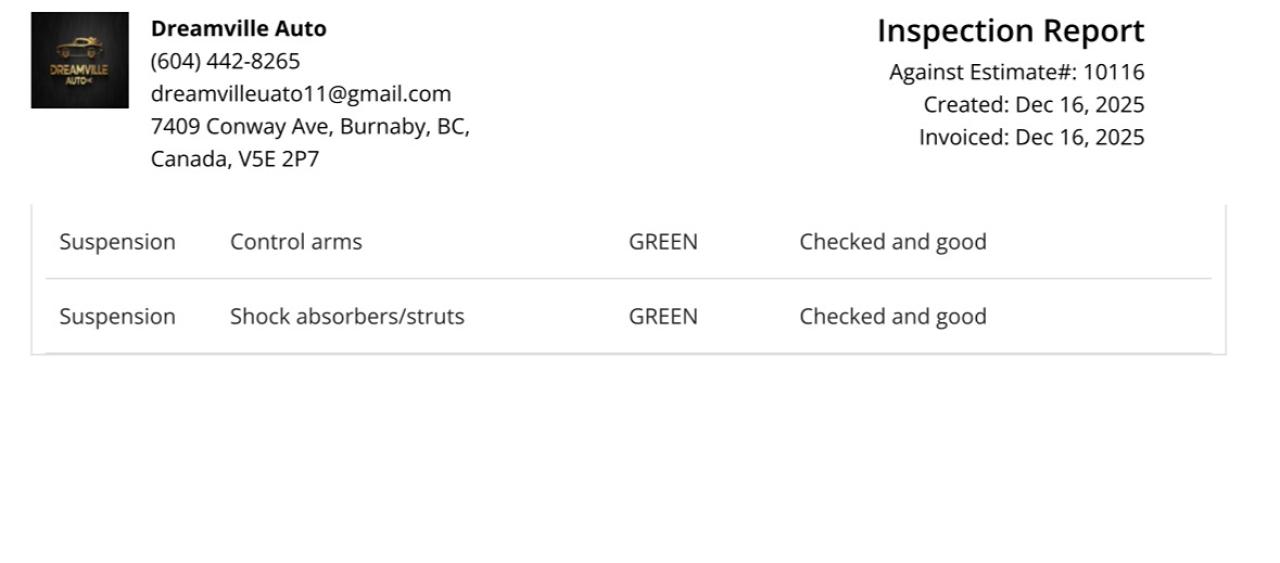Viewport: 1280px width, 563px height.
Task: Open the dreamvilleuato11@gmail.com email link
Action: pos(300,94)
